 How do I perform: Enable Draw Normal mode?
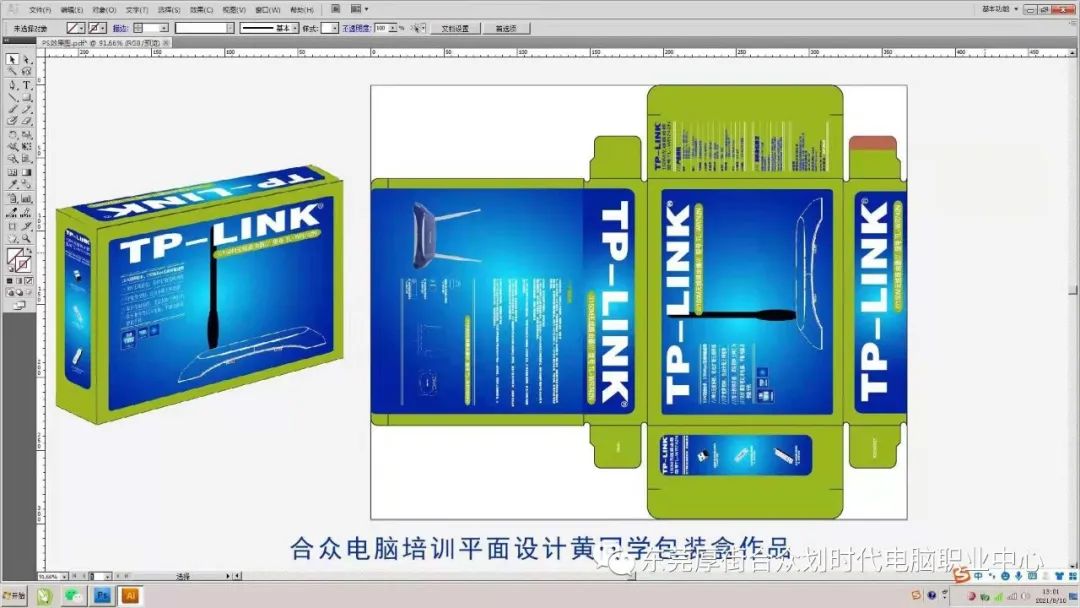pos(10,293)
